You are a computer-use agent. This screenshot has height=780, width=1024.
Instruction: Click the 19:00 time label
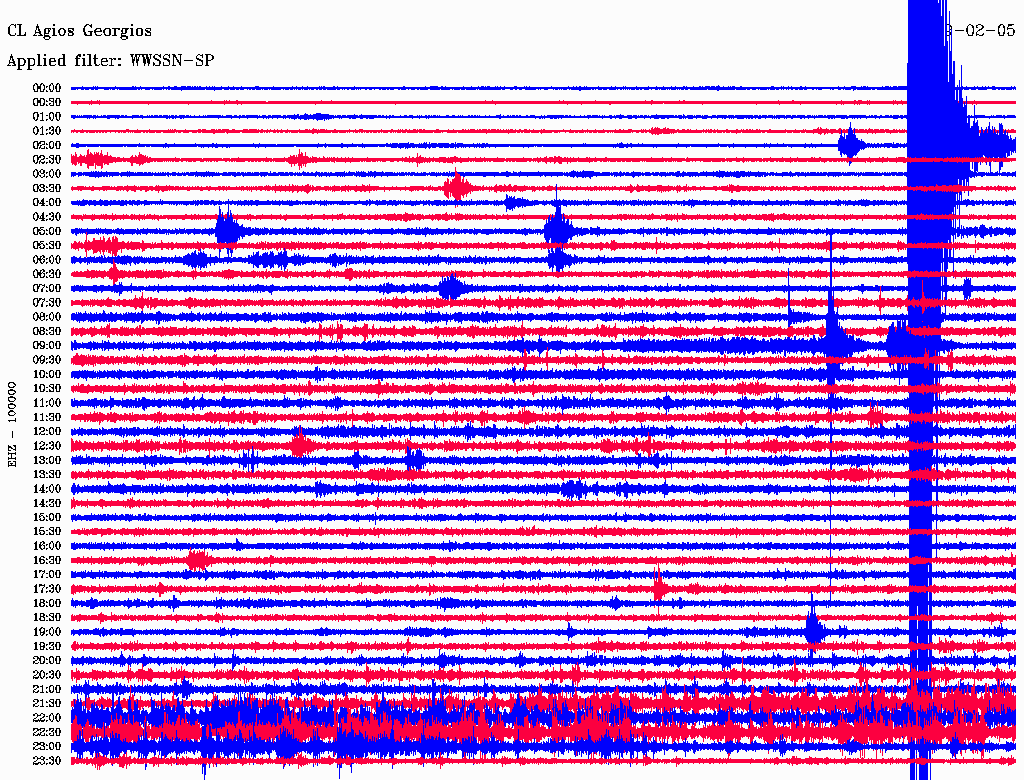[47, 632]
